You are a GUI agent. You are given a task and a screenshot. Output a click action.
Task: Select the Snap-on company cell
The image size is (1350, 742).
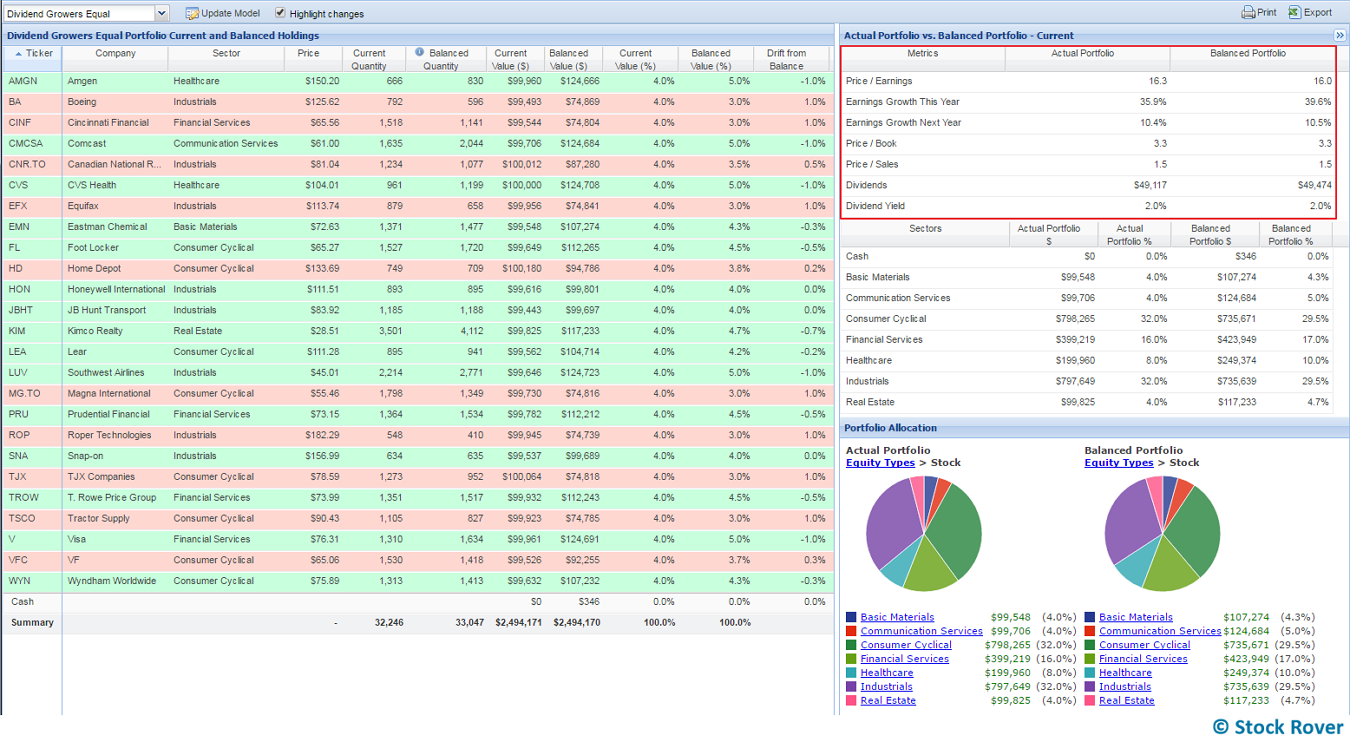115,456
